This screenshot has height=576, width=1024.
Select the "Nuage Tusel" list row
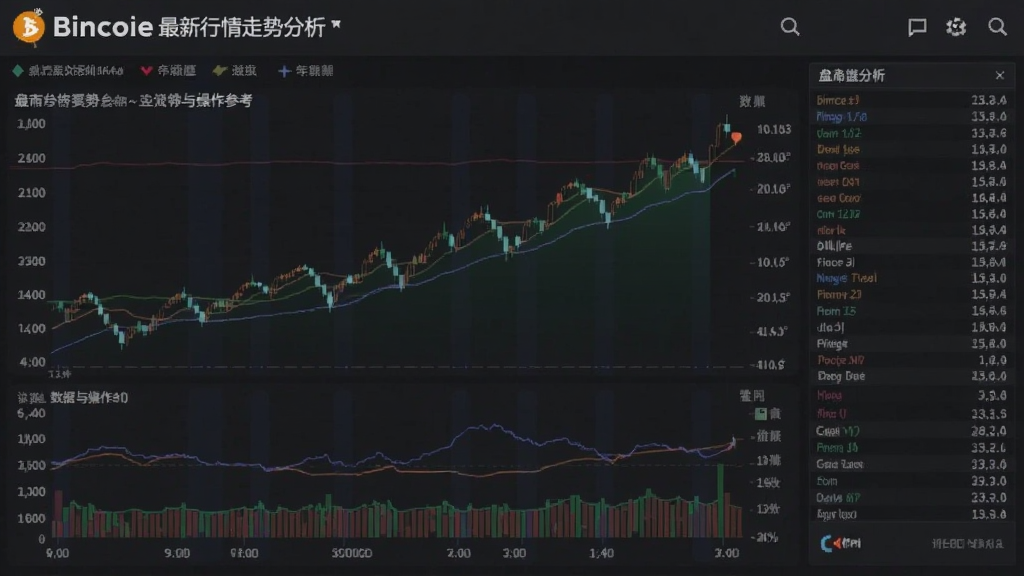coord(911,278)
